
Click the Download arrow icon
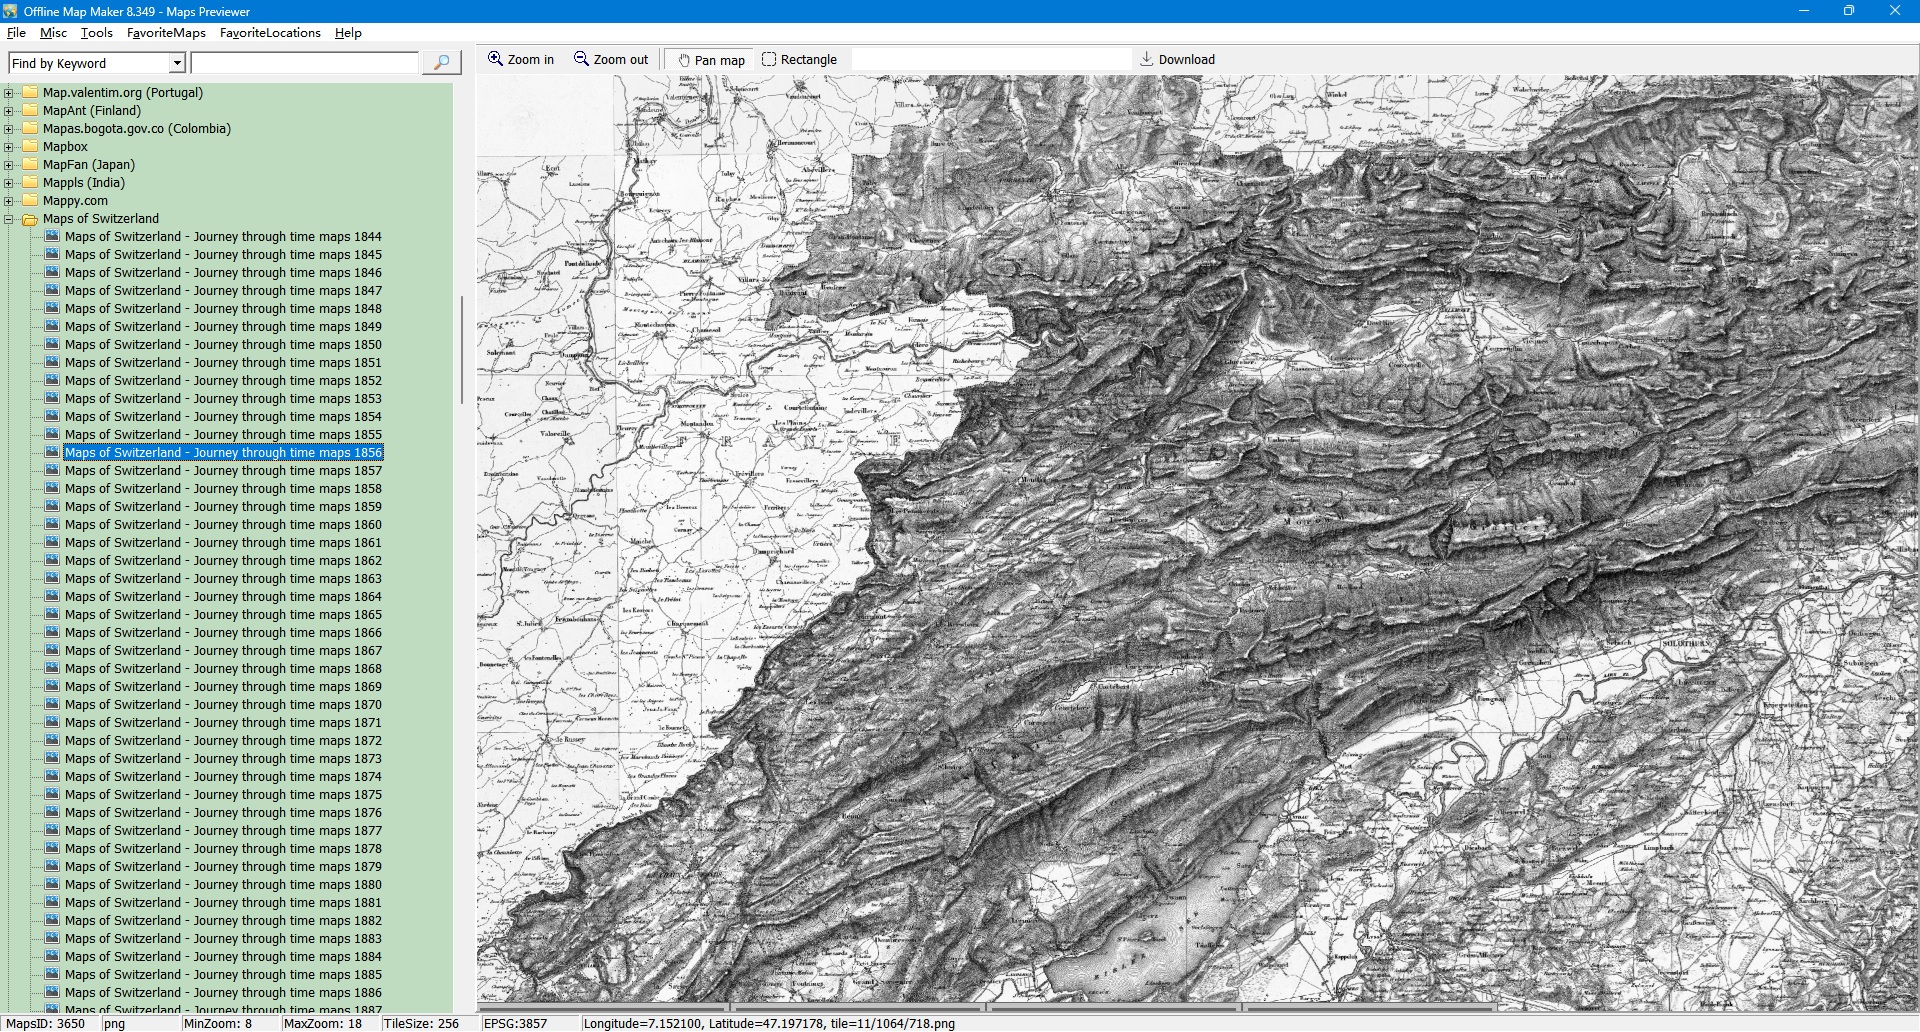[x=1147, y=59]
